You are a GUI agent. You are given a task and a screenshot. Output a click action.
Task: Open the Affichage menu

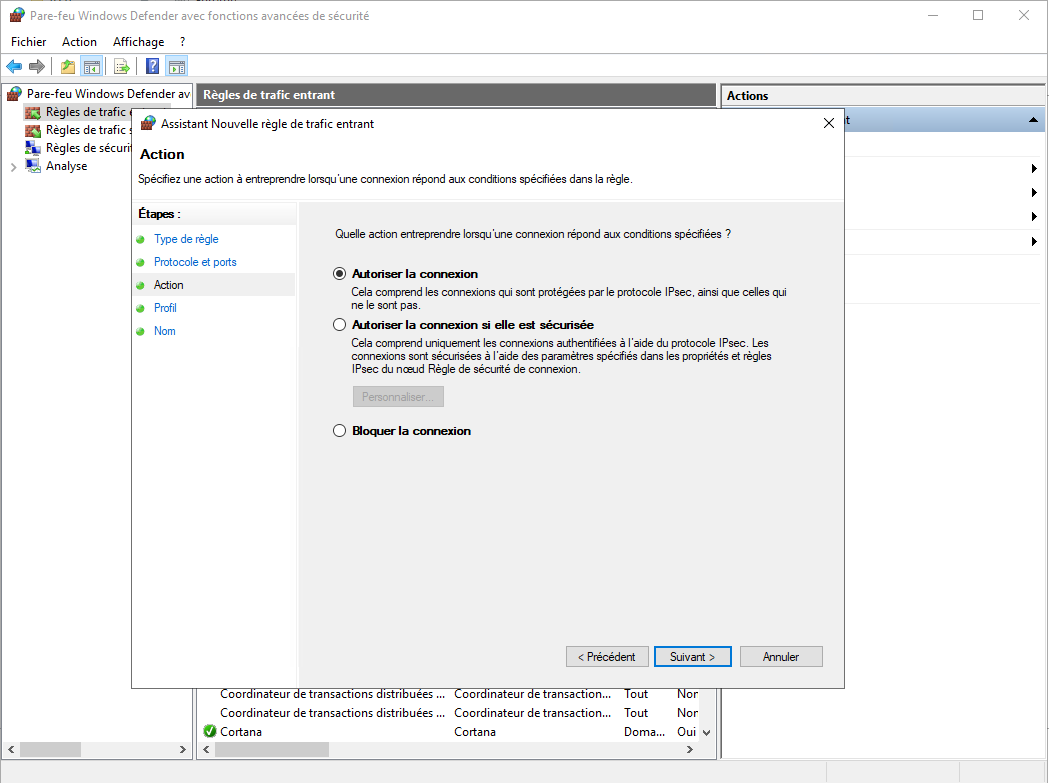point(138,41)
